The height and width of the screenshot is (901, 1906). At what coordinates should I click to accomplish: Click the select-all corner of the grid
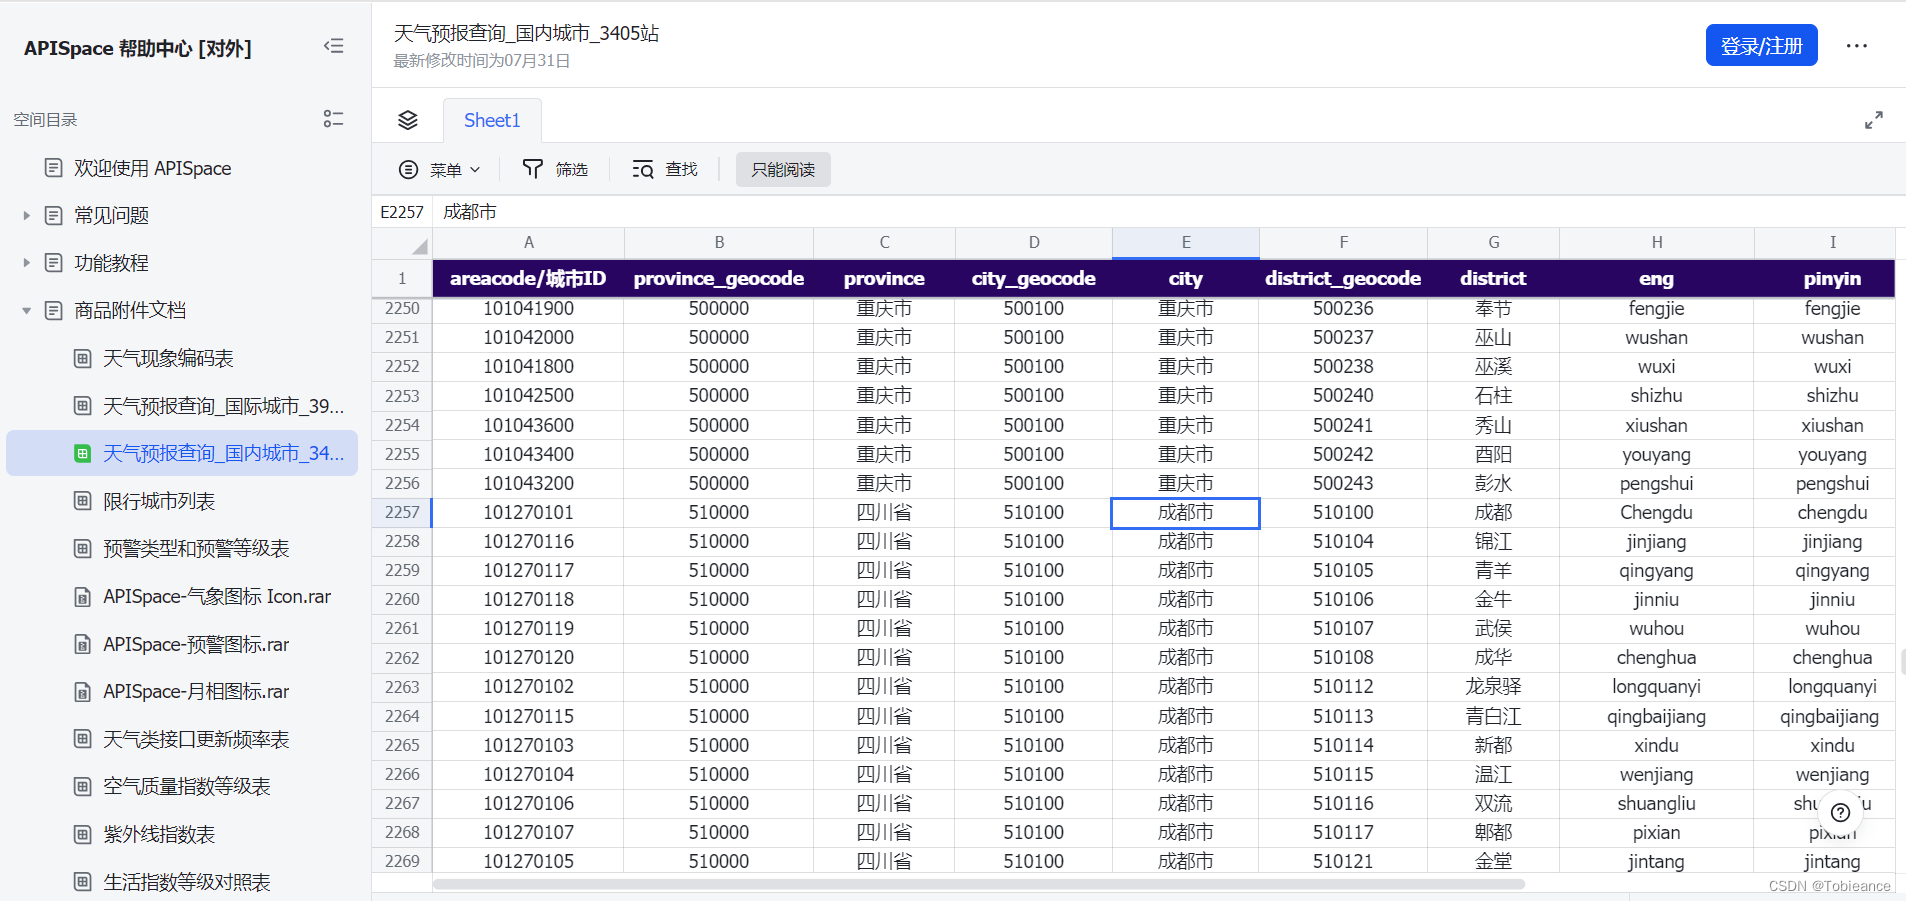pos(402,243)
